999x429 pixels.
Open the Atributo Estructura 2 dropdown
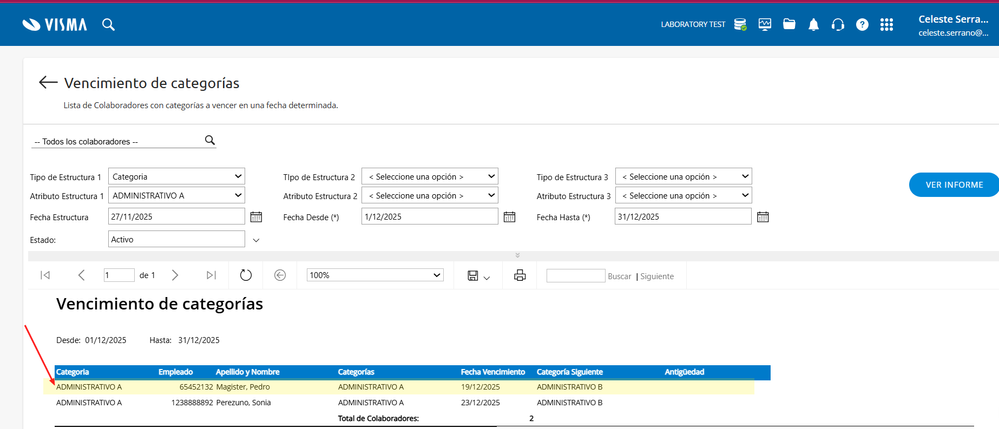429,196
